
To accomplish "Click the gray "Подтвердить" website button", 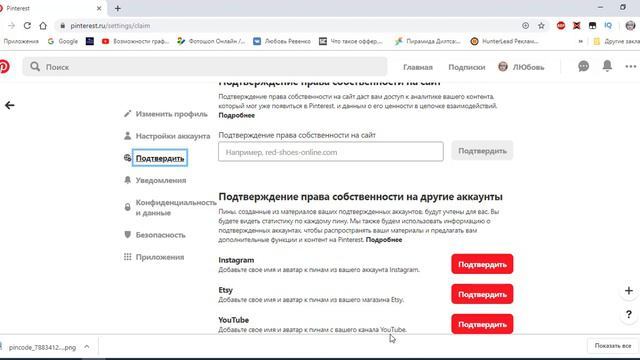I will [x=482, y=151].
